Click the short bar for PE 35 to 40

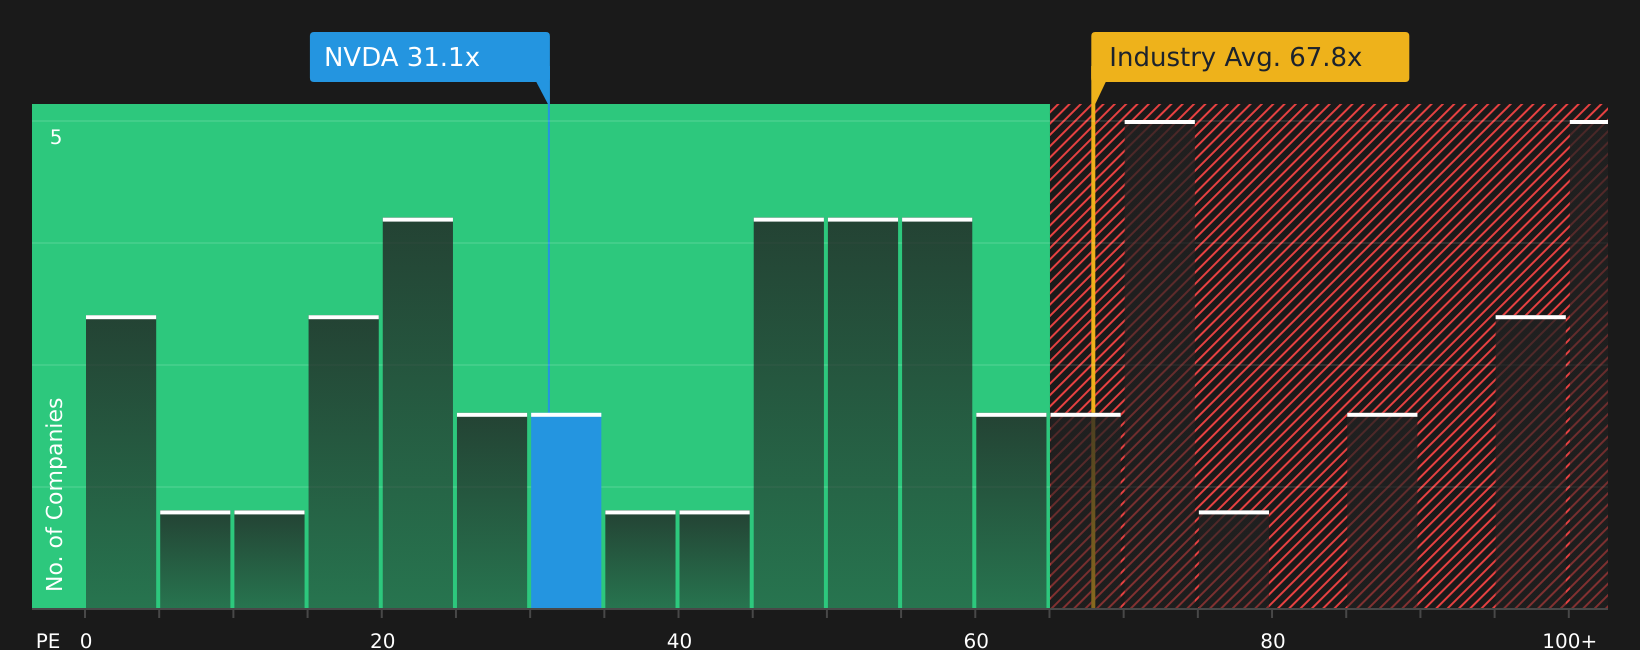[640, 560]
